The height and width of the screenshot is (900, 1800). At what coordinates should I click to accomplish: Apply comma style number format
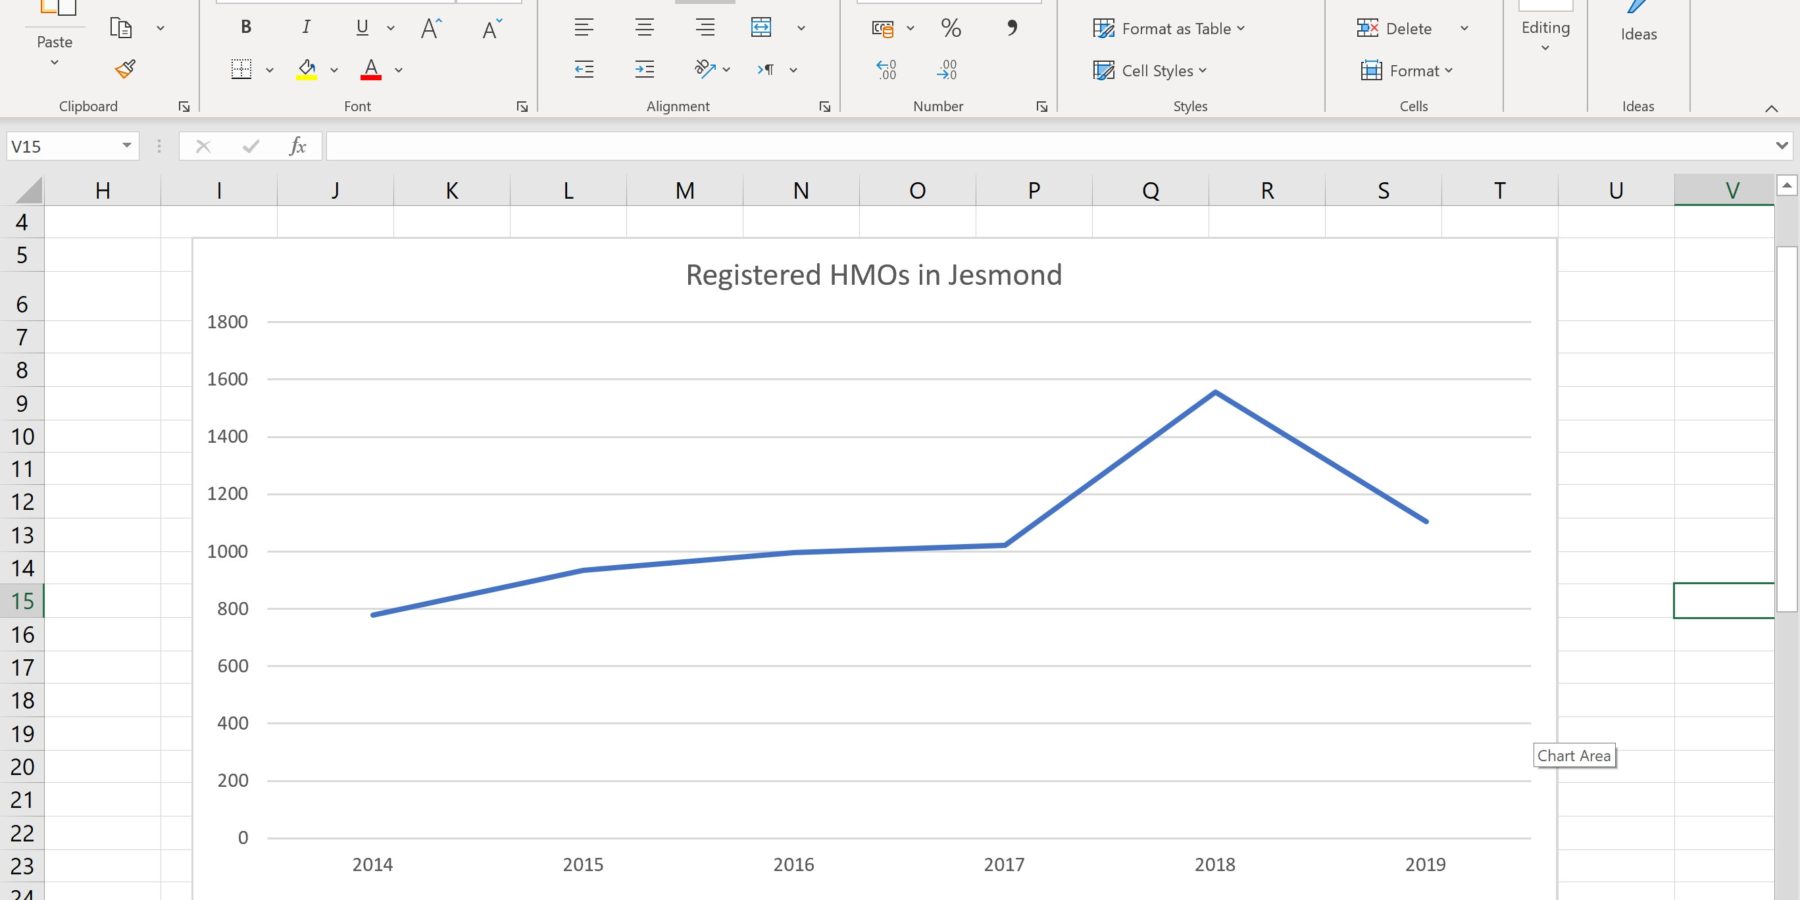(x=1011, y=28)
